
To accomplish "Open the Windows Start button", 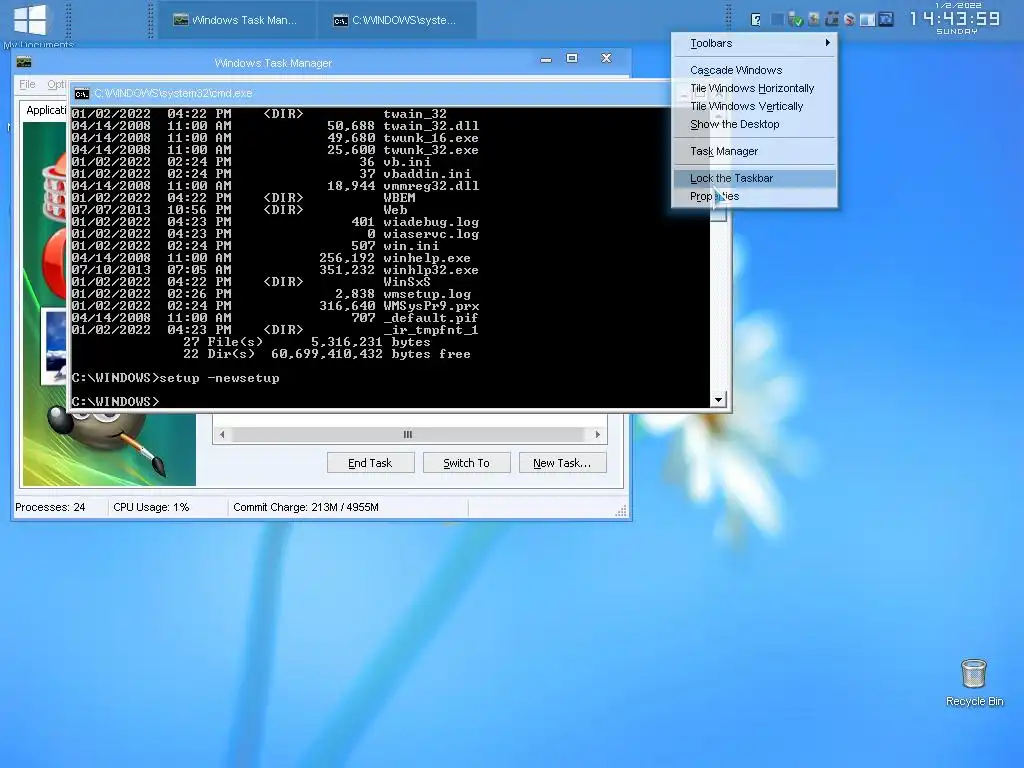I will 30,20.
